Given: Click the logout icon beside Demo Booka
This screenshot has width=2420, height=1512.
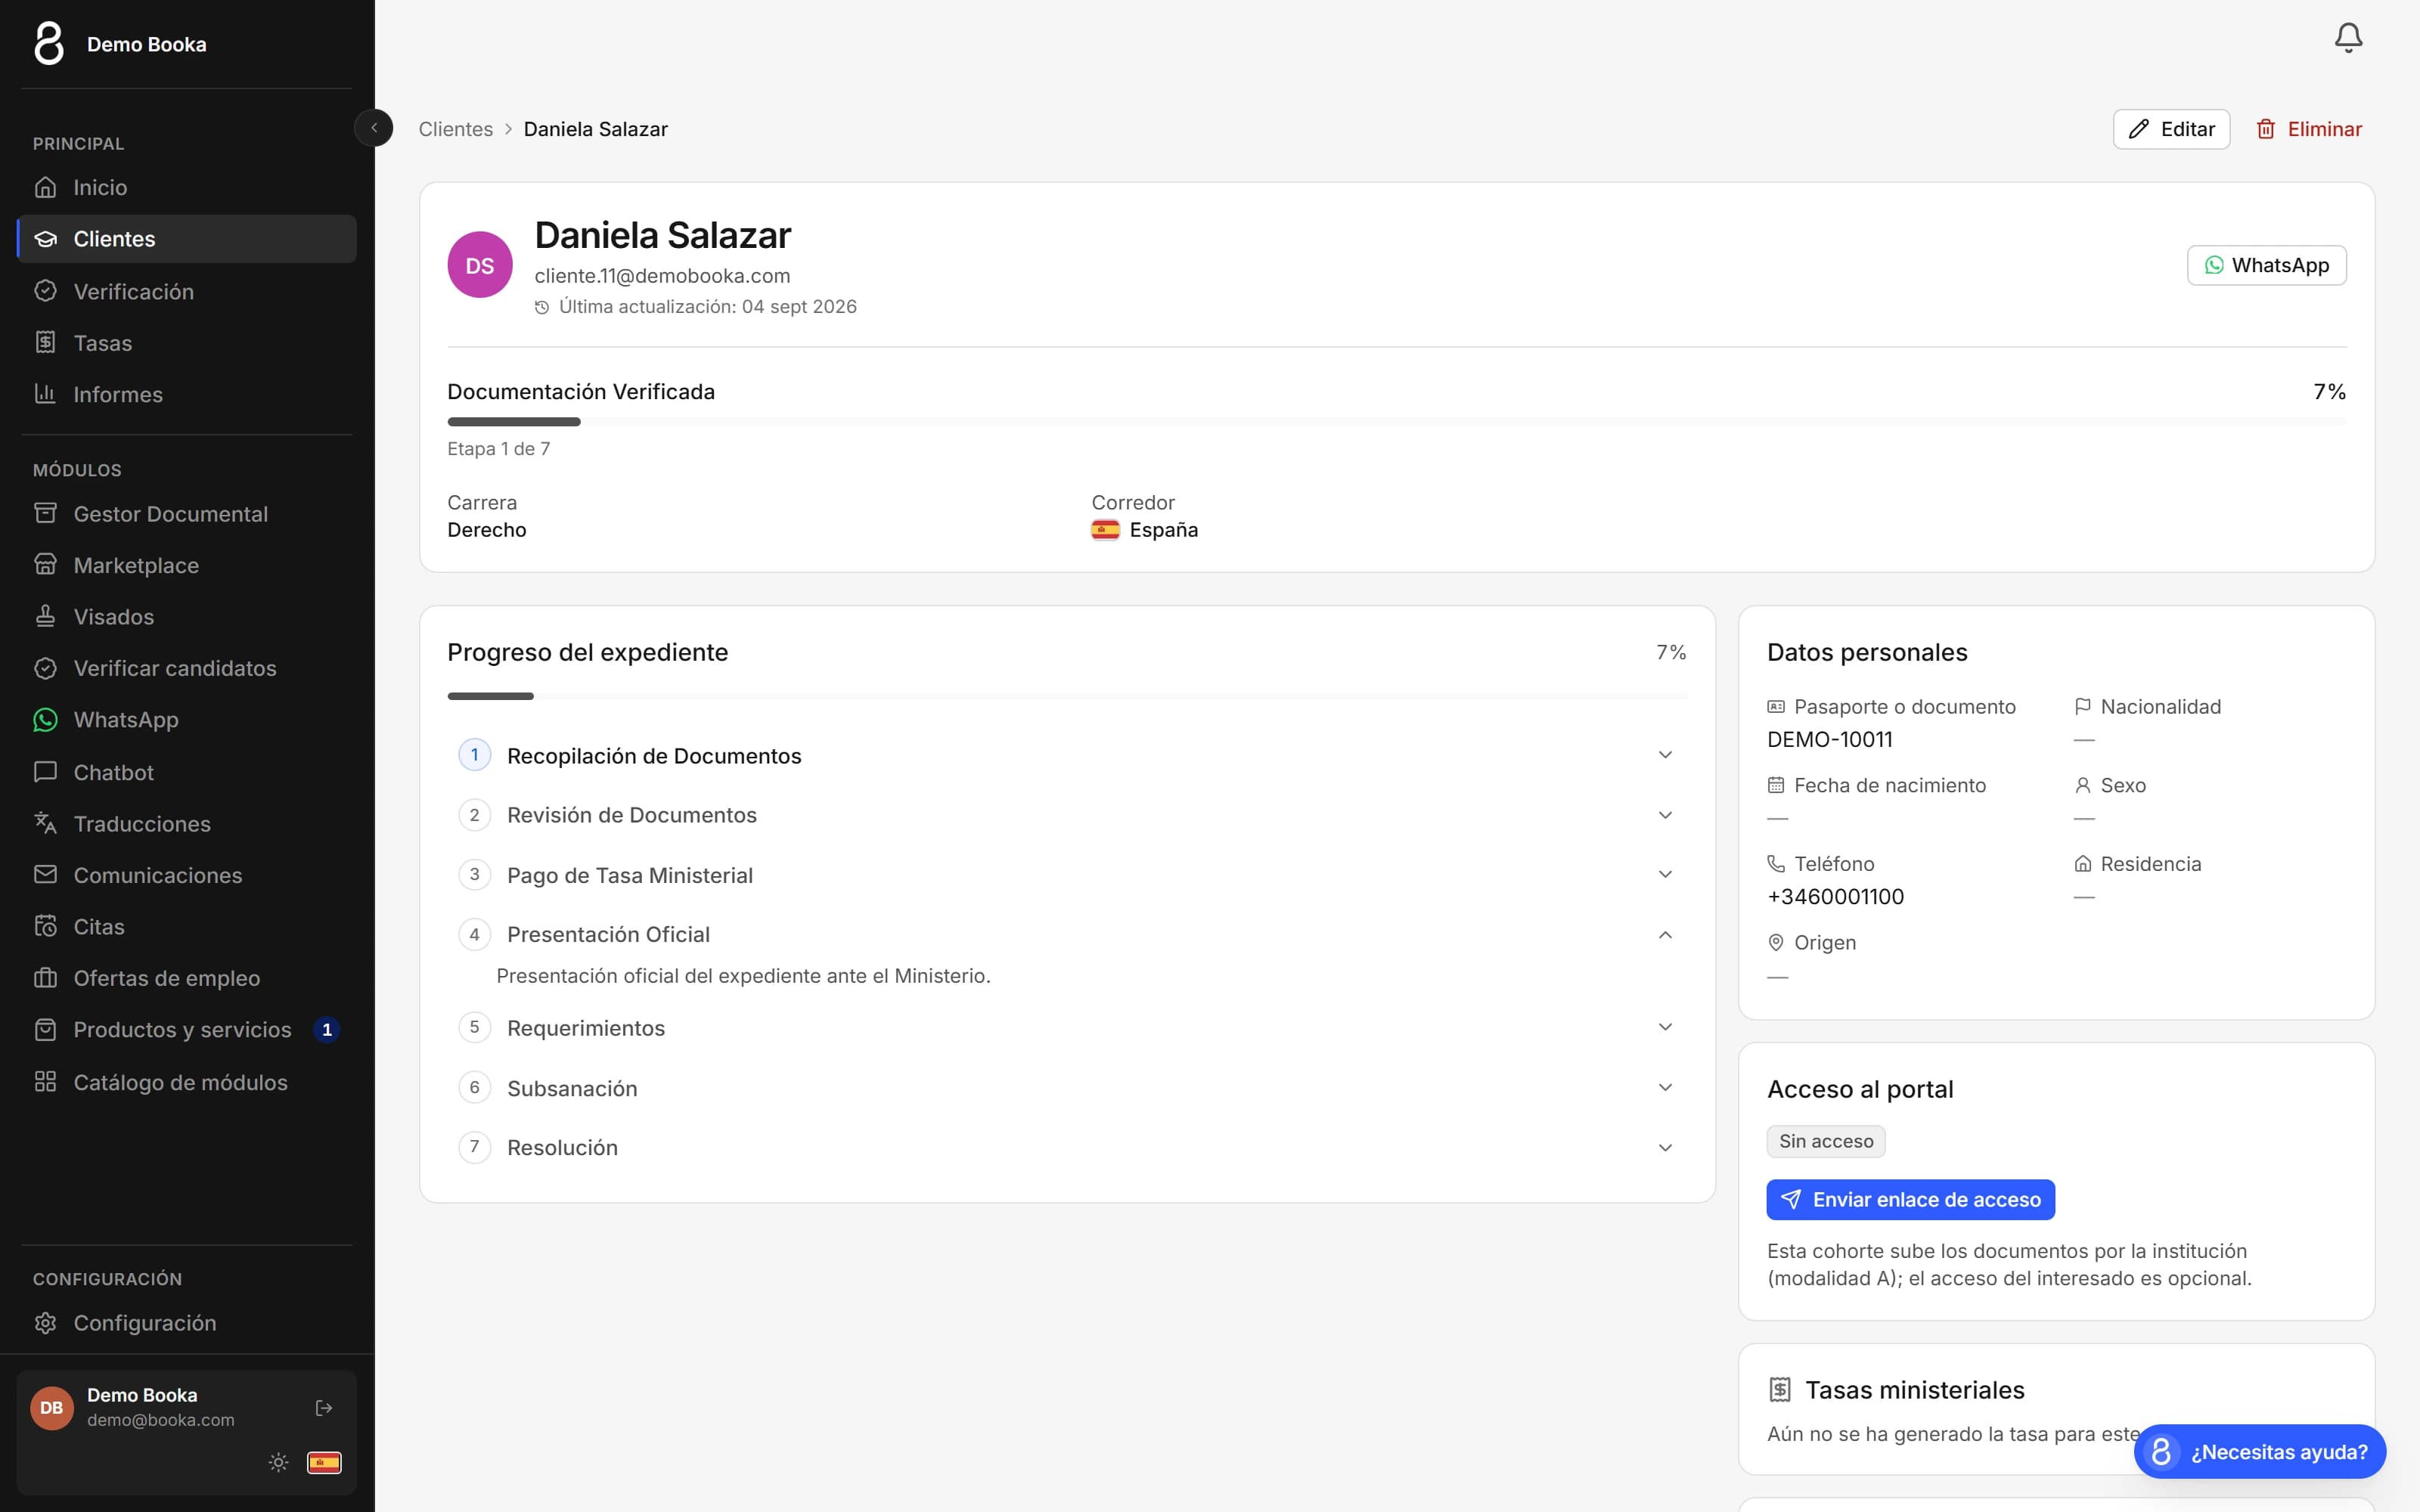Looking at the screenshot, I should (x=324, y=1408).
